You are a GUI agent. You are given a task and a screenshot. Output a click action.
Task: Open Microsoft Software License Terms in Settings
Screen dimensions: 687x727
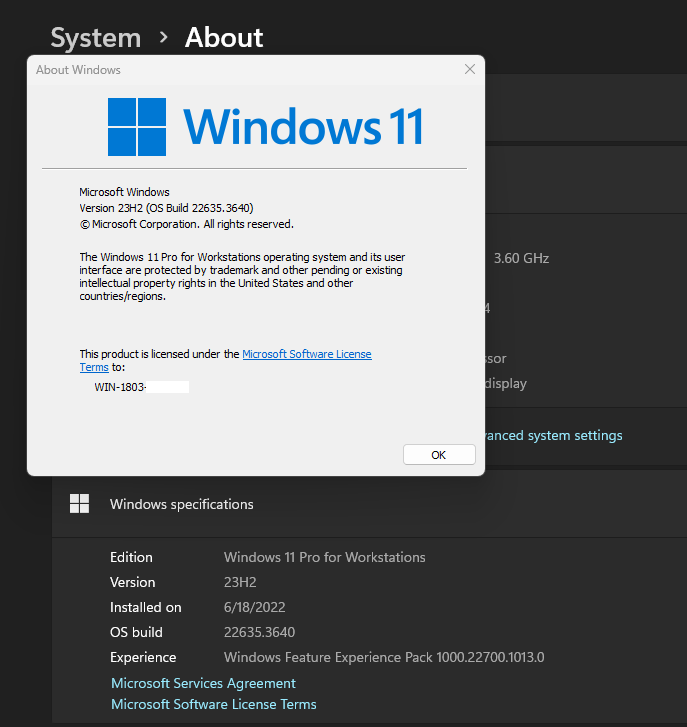tap(214, 704)
